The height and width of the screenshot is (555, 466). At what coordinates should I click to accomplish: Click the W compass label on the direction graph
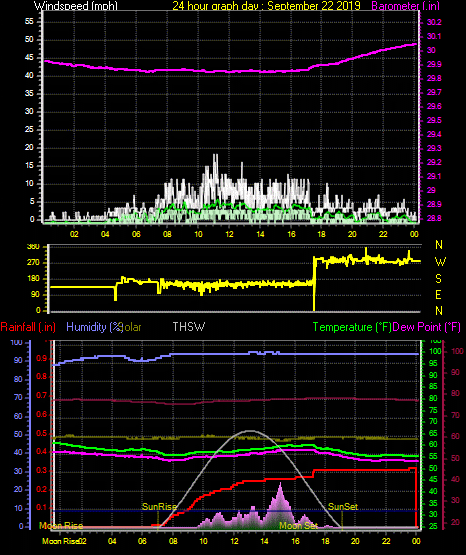click(x=440, y=262)
